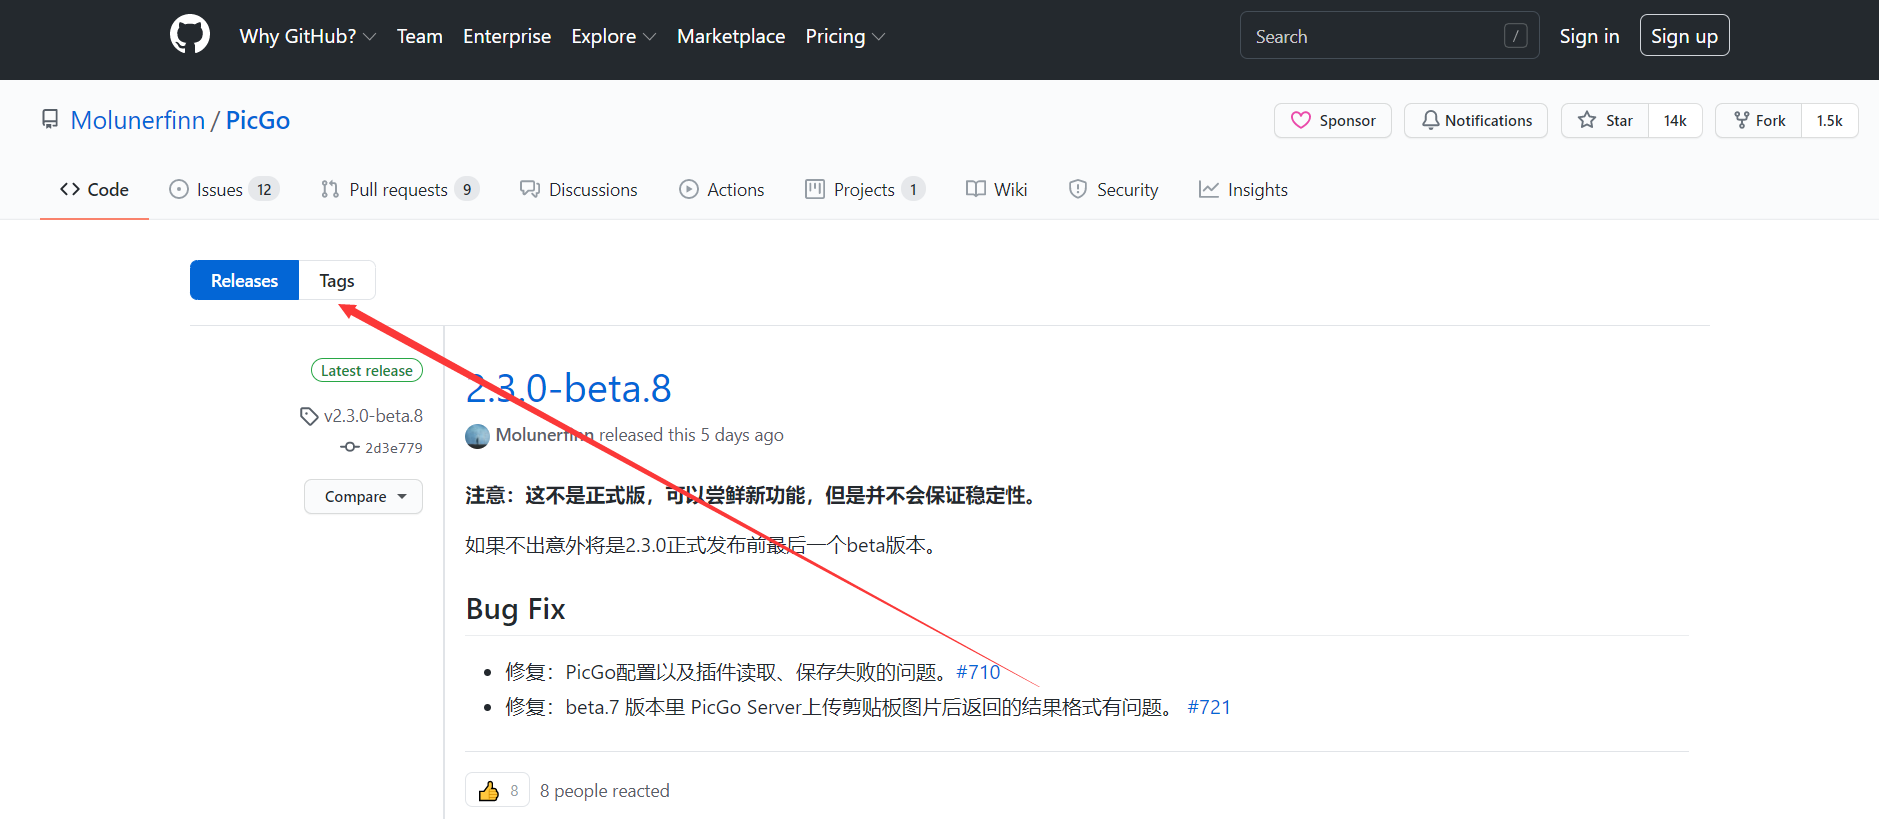Click the slash shortcut icon in search
The width and height of the screenshot is (1879, 819).
(x=1515, y=36)
